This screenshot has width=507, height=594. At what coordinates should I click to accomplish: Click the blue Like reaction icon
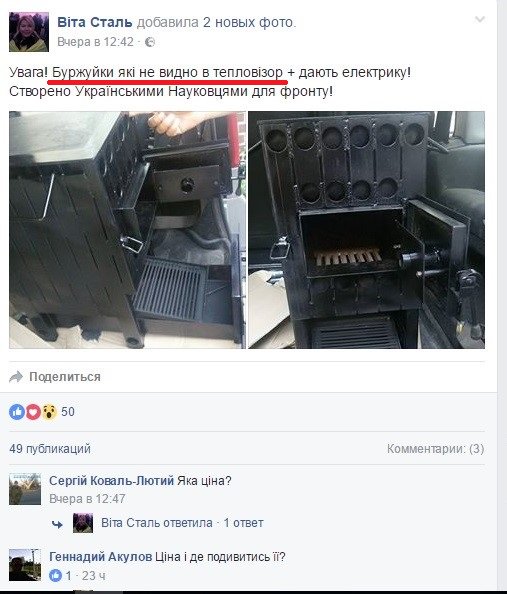click(17, 412)
